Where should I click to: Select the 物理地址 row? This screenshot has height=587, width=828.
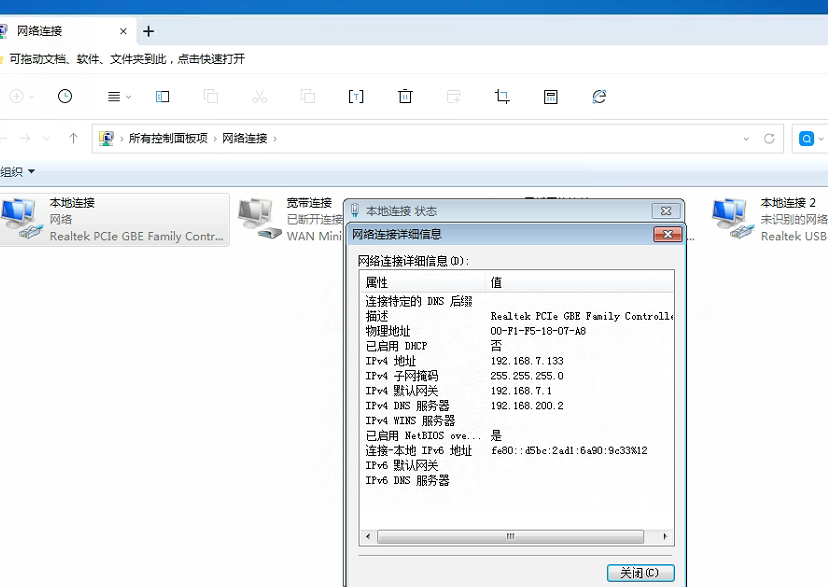click(518, 331)
